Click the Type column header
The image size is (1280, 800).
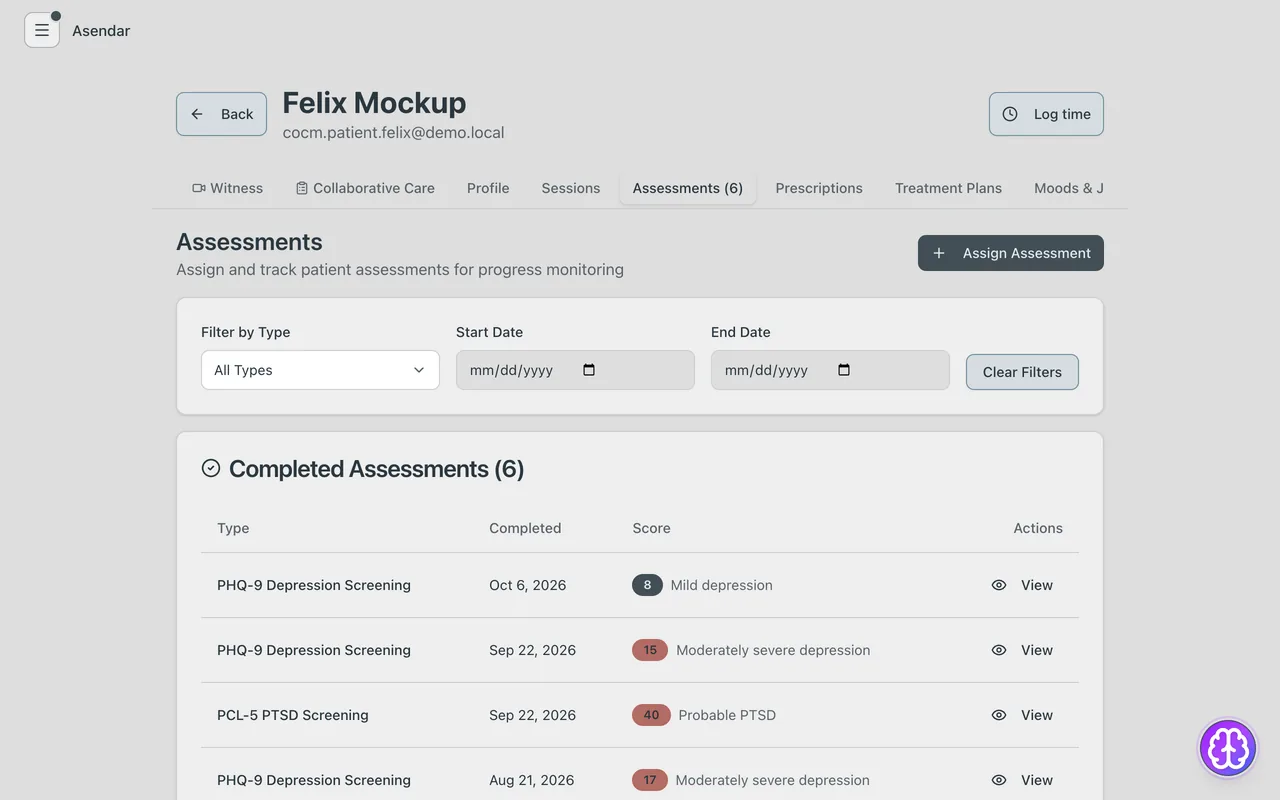tap(233, 528)
